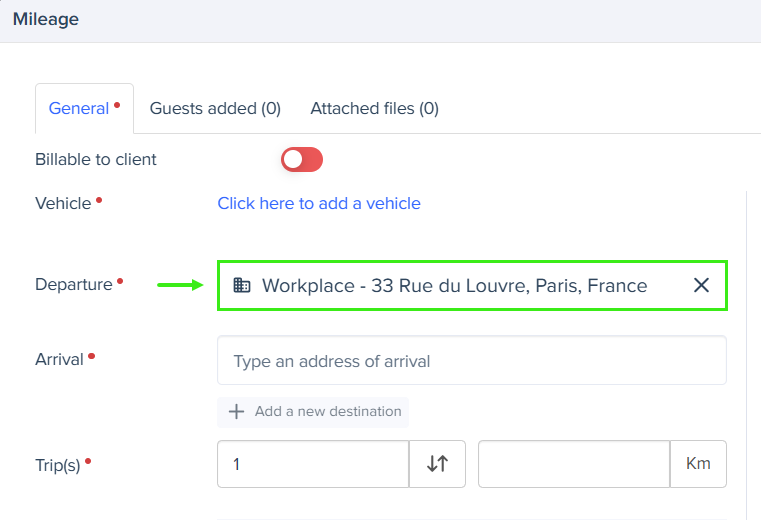Screen dimensions: 761x520
Task: Click the 'Click here to add a vehicle' link
Action: [319, 203]
